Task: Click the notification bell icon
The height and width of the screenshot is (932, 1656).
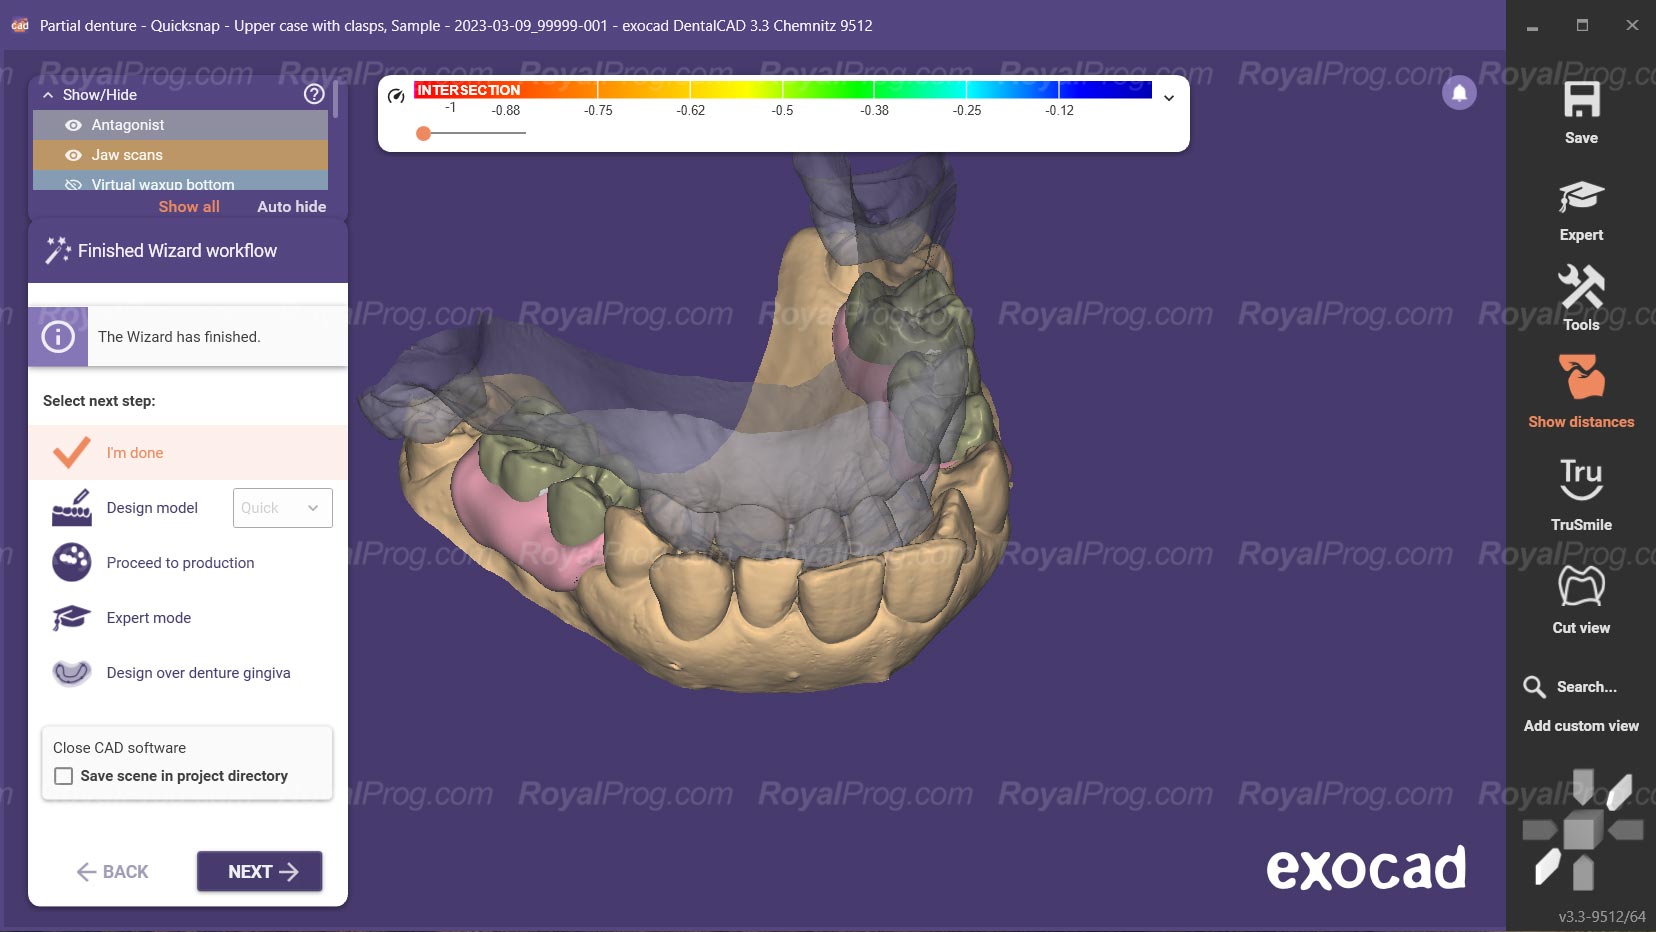Action: tap(1458, 92)
